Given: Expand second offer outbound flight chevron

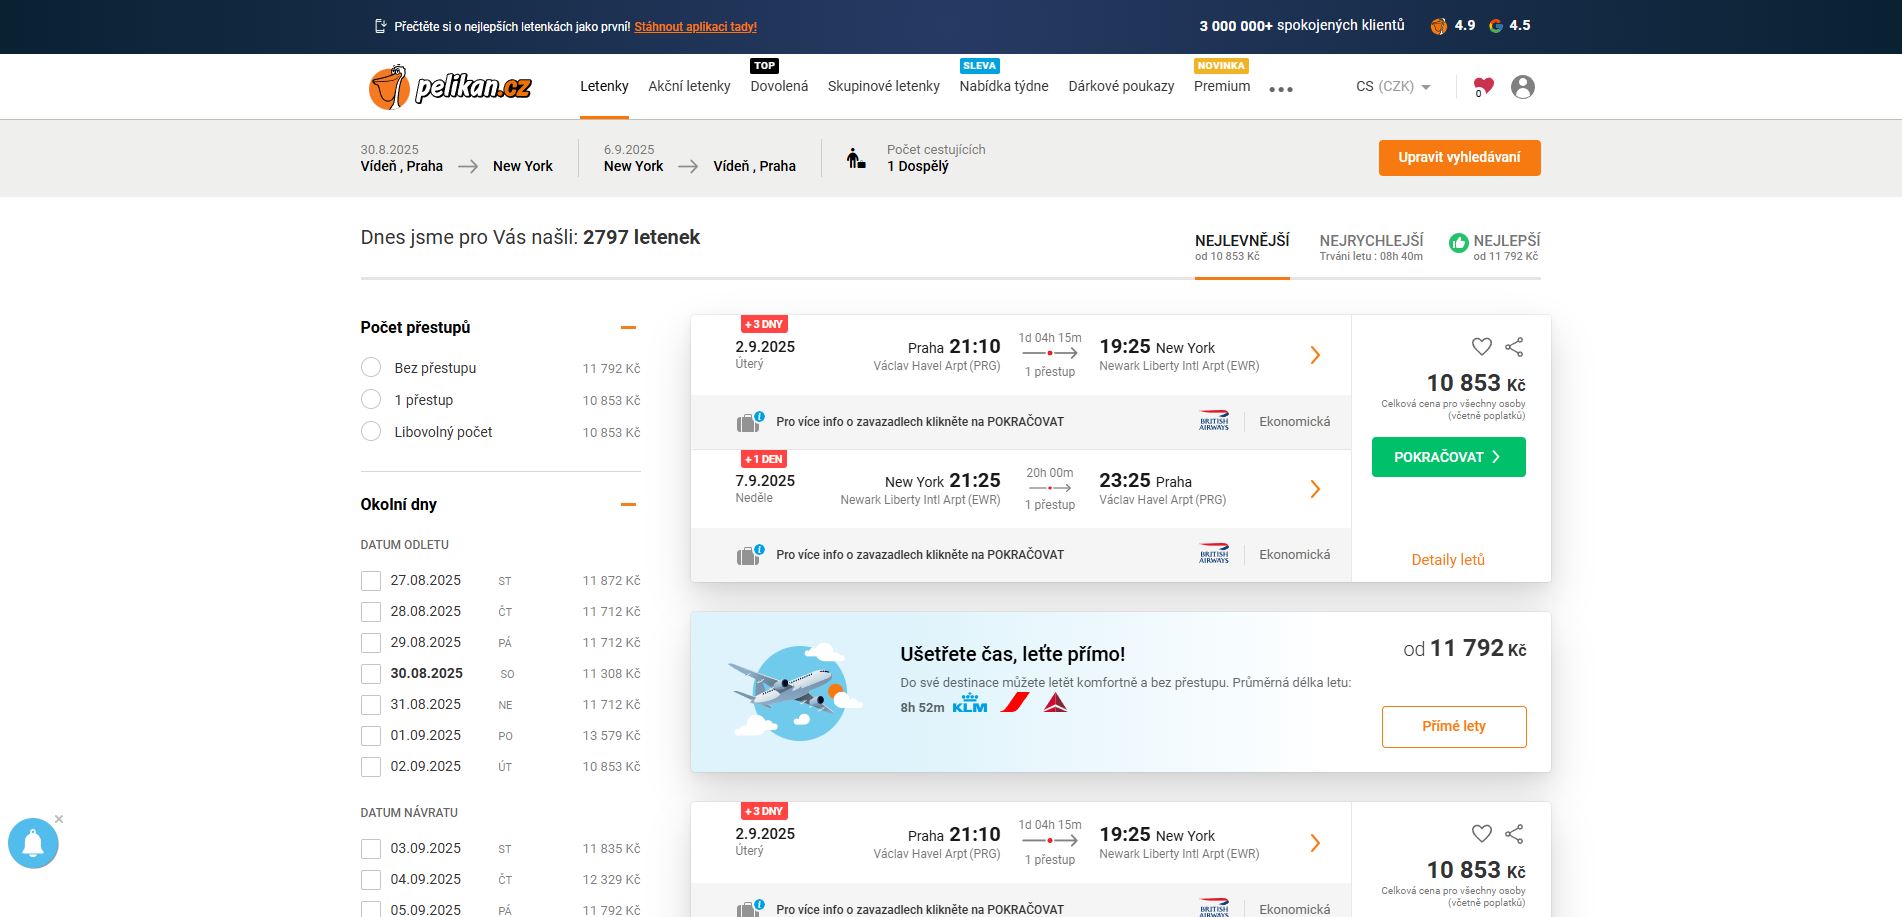Looking at the screenshot, I should 1315,843.
